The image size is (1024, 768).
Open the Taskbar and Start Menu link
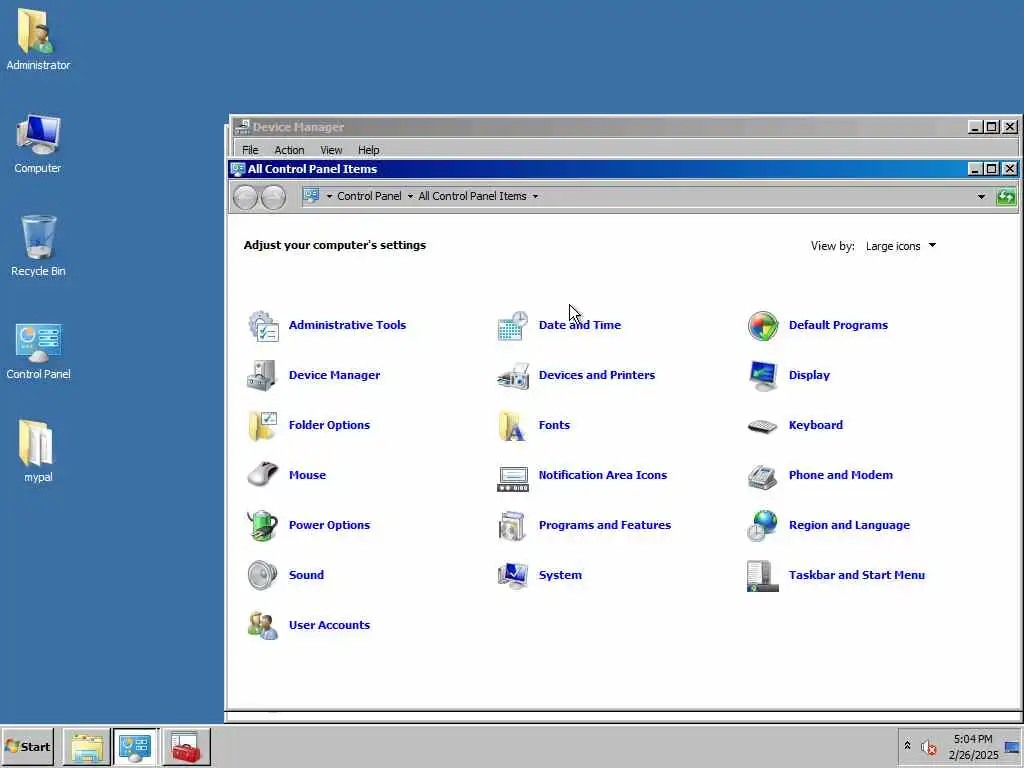[x=857, y=575]
